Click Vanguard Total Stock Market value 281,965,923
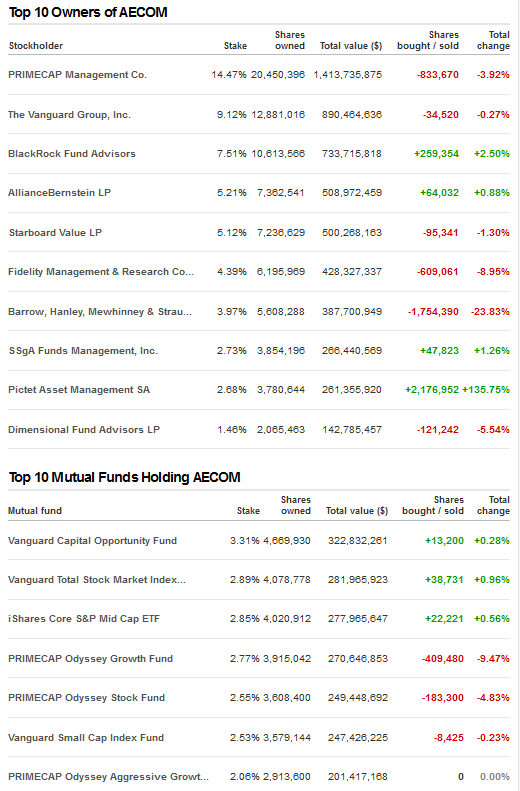Screen dimensions: 520x791 358,580
